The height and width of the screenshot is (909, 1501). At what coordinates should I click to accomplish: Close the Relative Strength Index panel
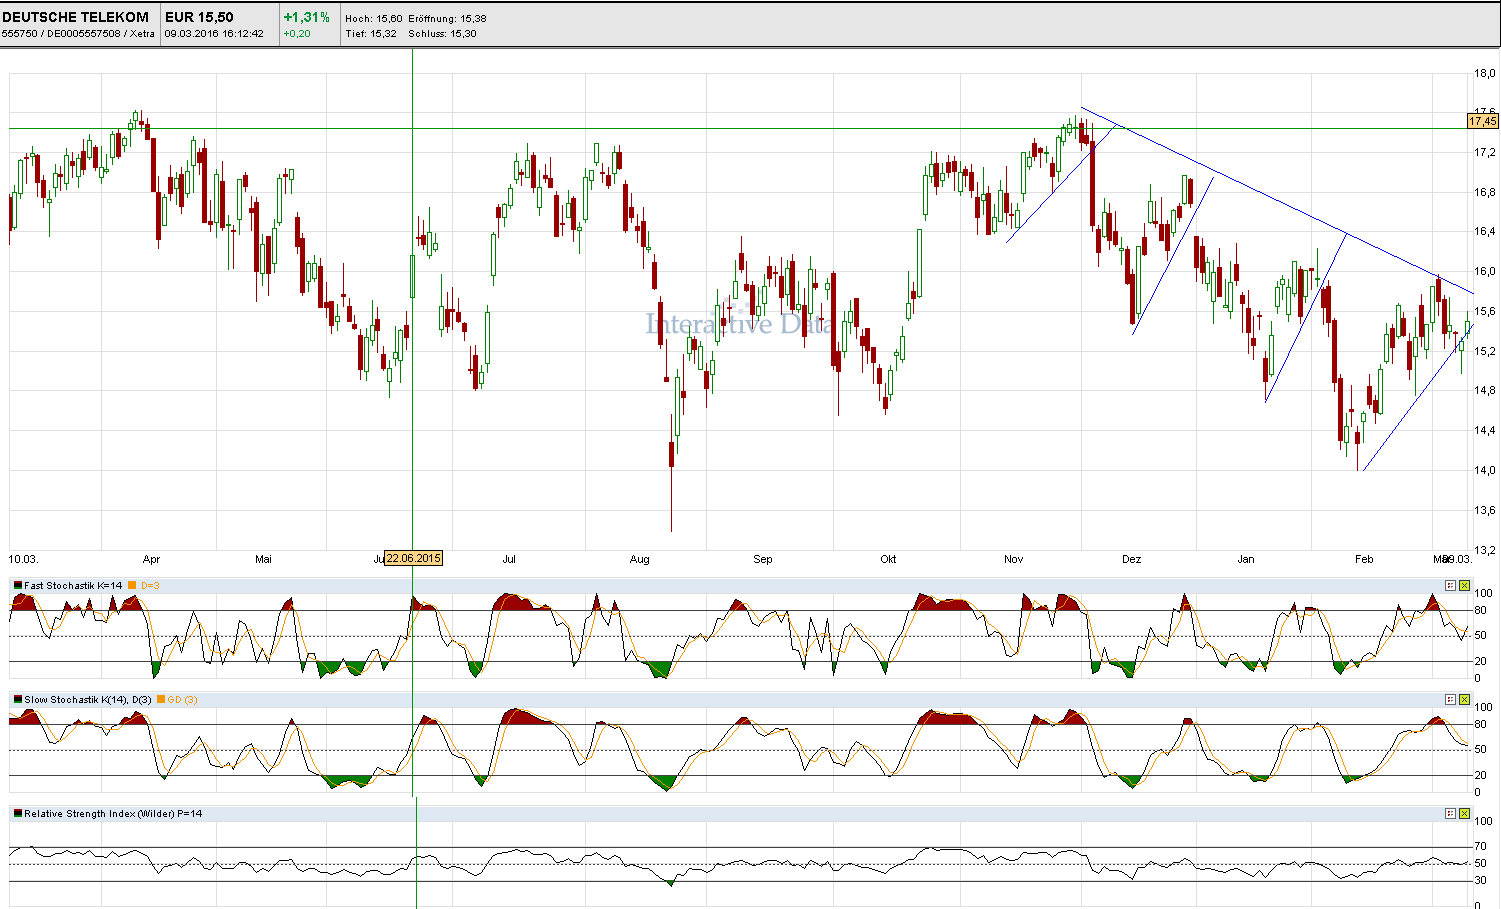point(1464,814)
